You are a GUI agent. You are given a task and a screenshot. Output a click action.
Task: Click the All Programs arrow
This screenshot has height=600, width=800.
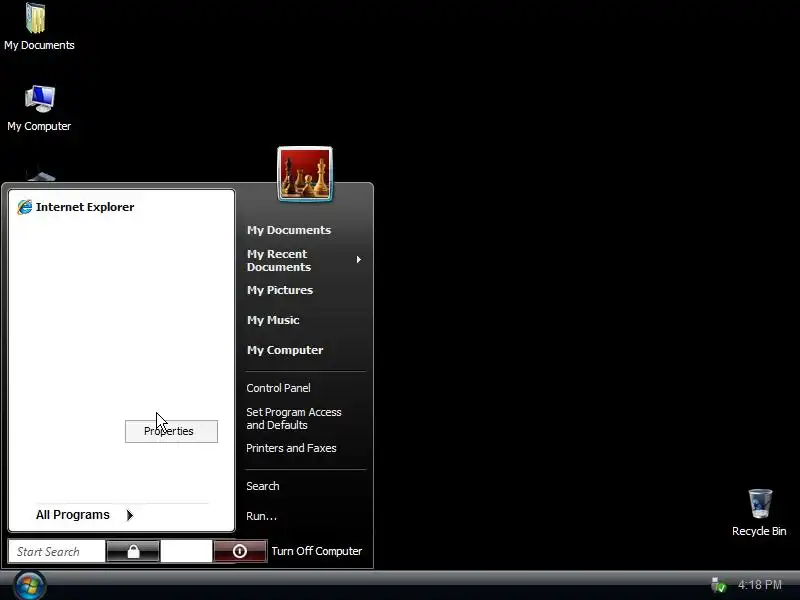[x=130, y=515]
